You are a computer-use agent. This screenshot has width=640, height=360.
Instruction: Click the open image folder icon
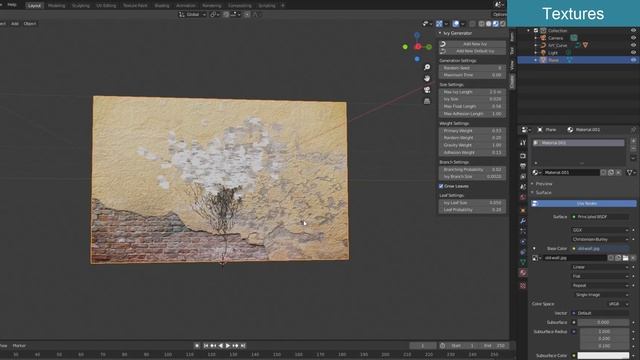coord(625,258)
